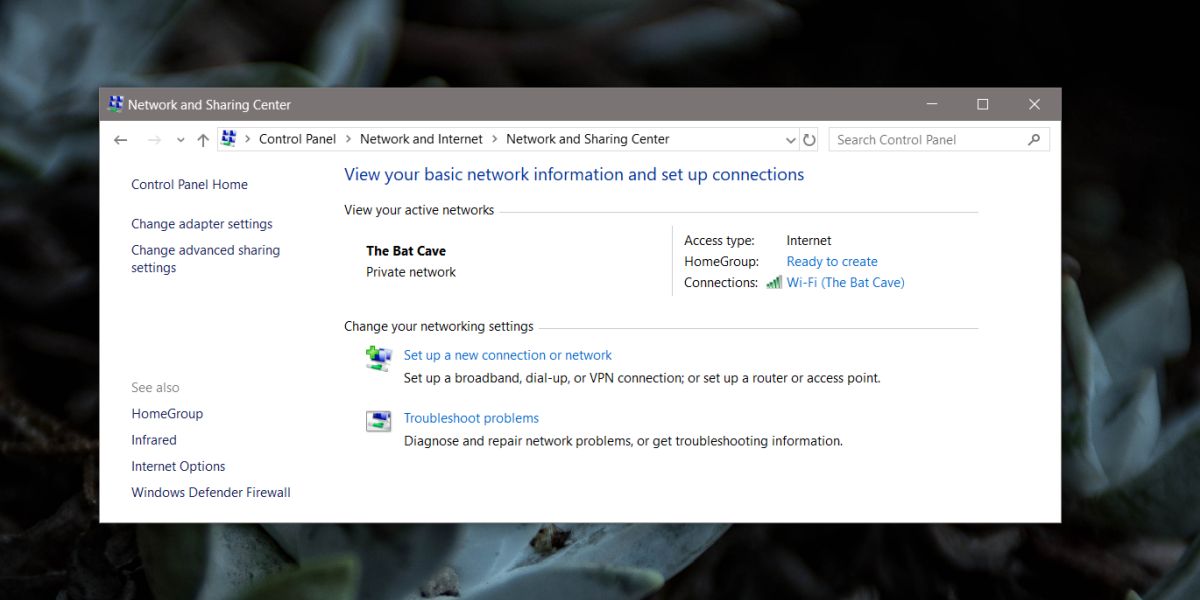The width and height of the screenshot is (1200, 600).
Task: Open the recent locations dropdown arrow
Action: point(180,141)
